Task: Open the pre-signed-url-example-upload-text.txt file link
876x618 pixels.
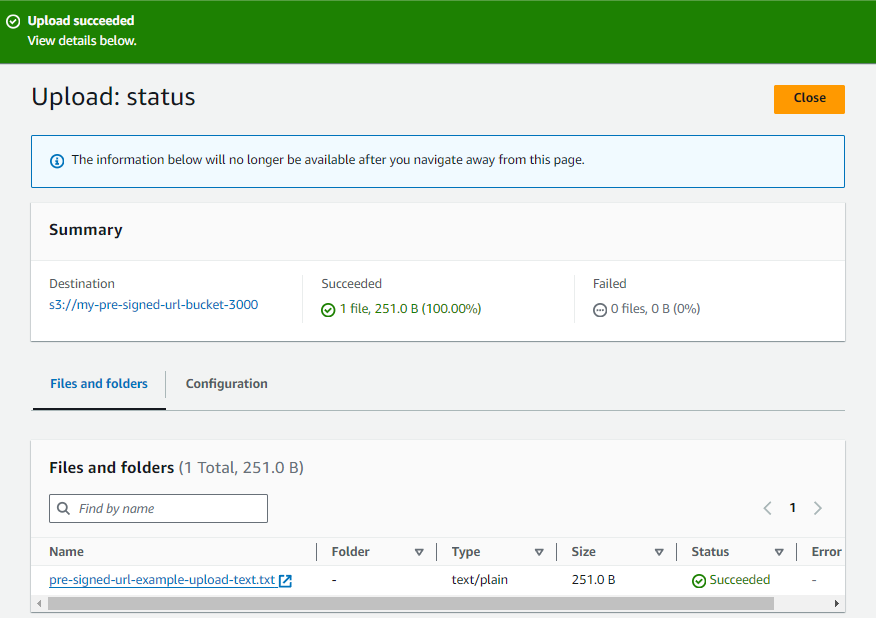Action: [x=162, y=580]
